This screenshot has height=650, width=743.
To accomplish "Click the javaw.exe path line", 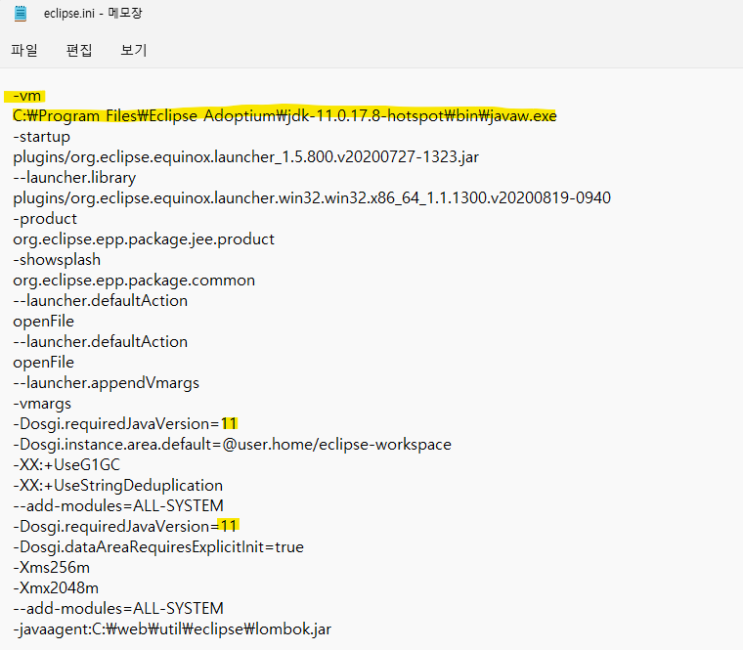I will coord(284,116).
